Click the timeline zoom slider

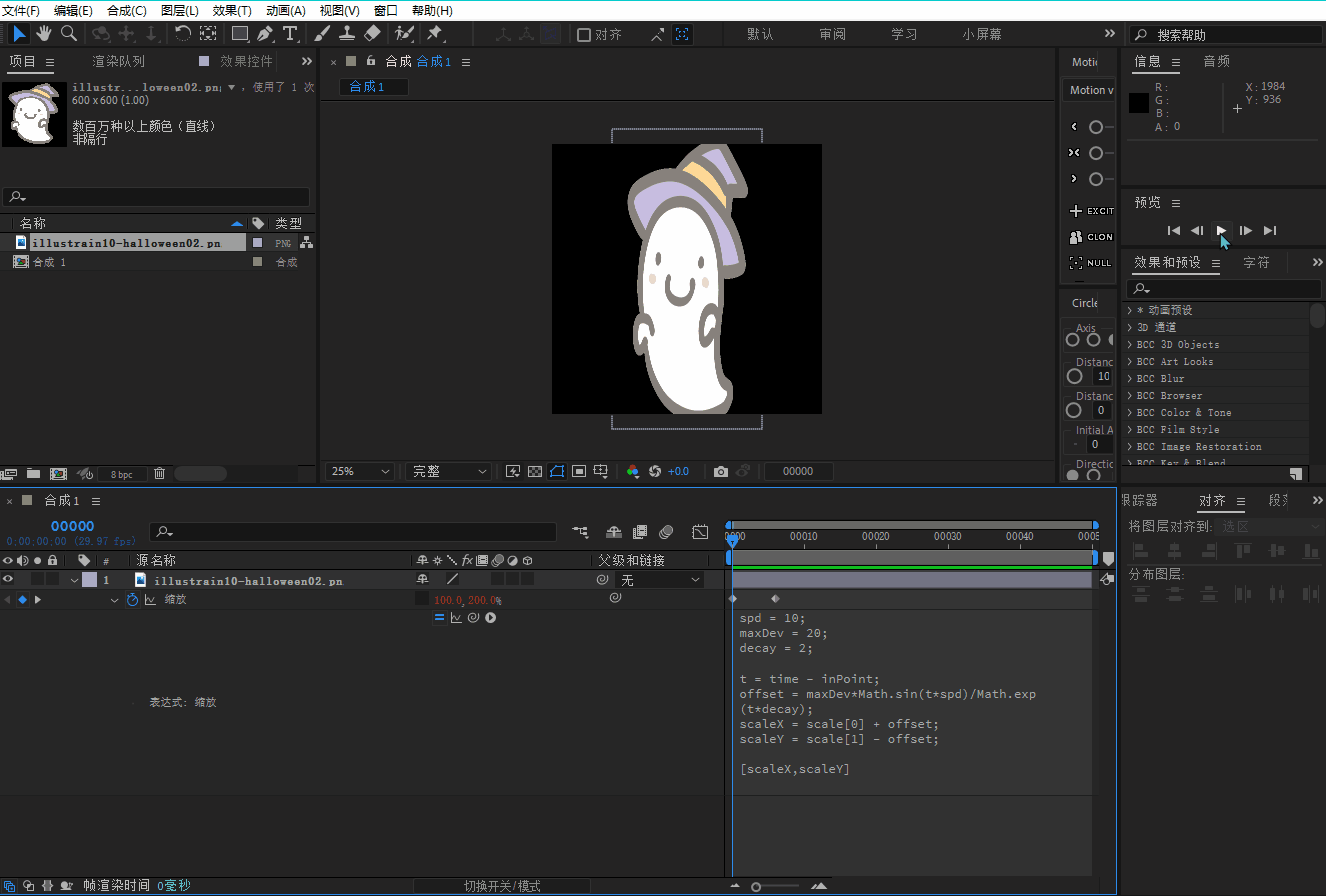pyautogui.click(x=757, y=886)
